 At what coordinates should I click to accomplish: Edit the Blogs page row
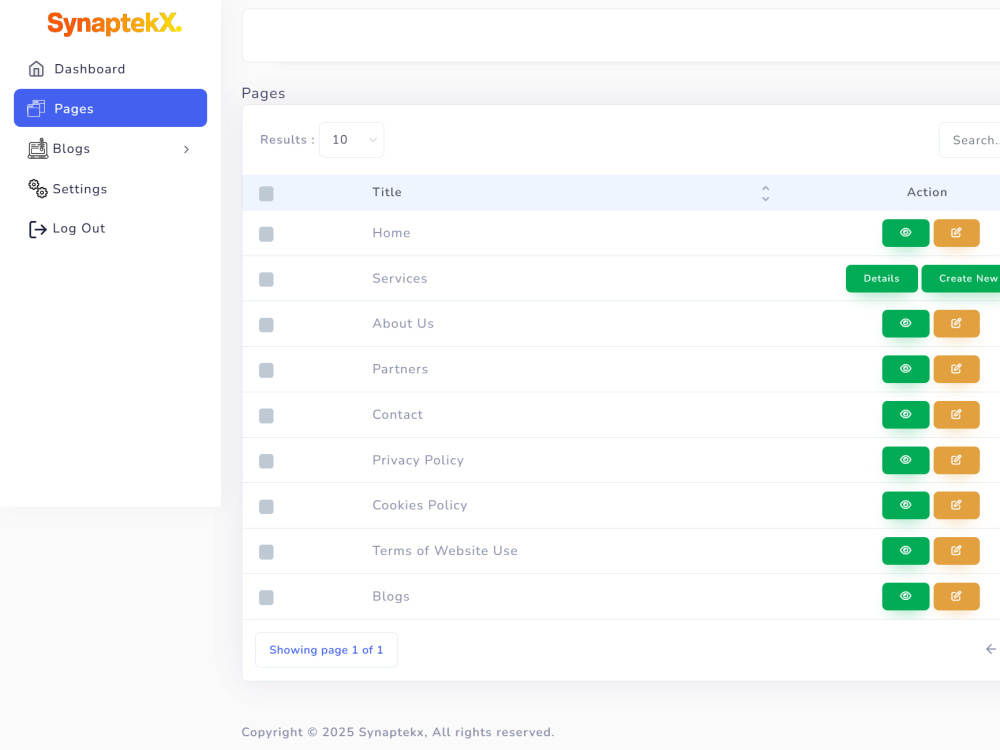click(956, 596)
